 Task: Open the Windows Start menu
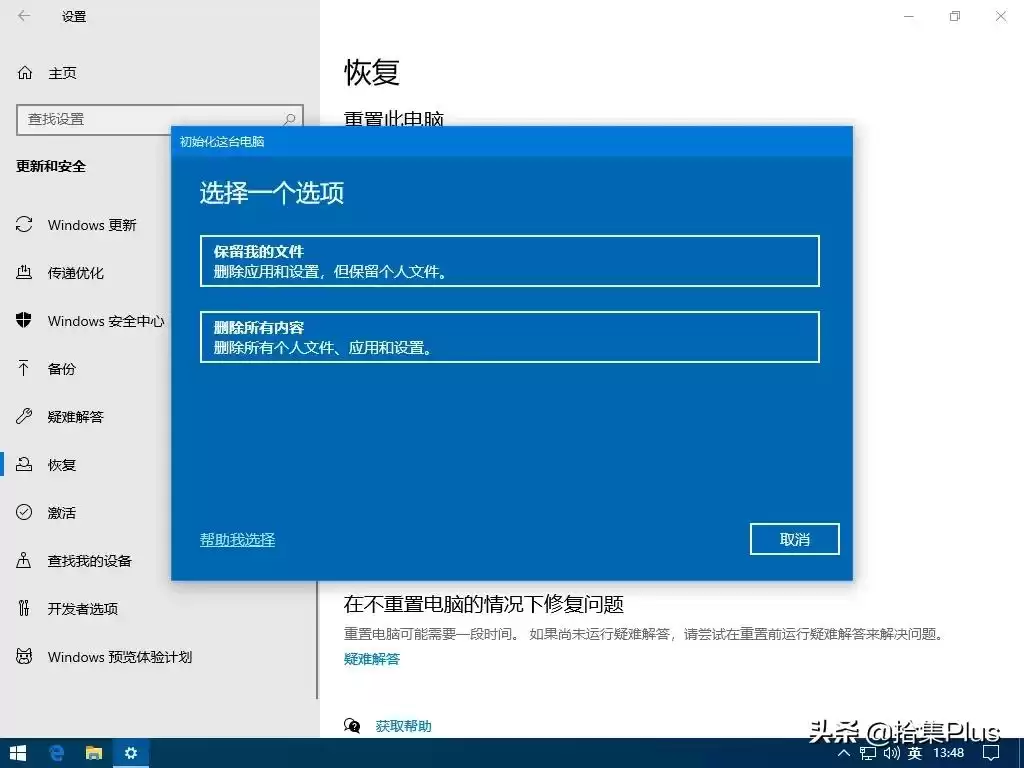(18, 754)
